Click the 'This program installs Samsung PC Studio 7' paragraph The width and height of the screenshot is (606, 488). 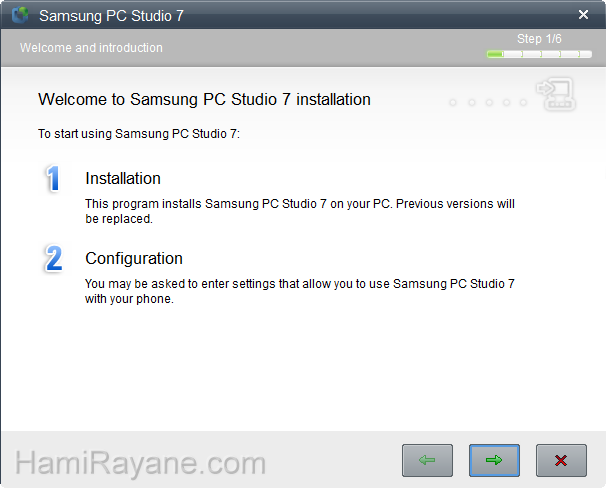[300, 211]
